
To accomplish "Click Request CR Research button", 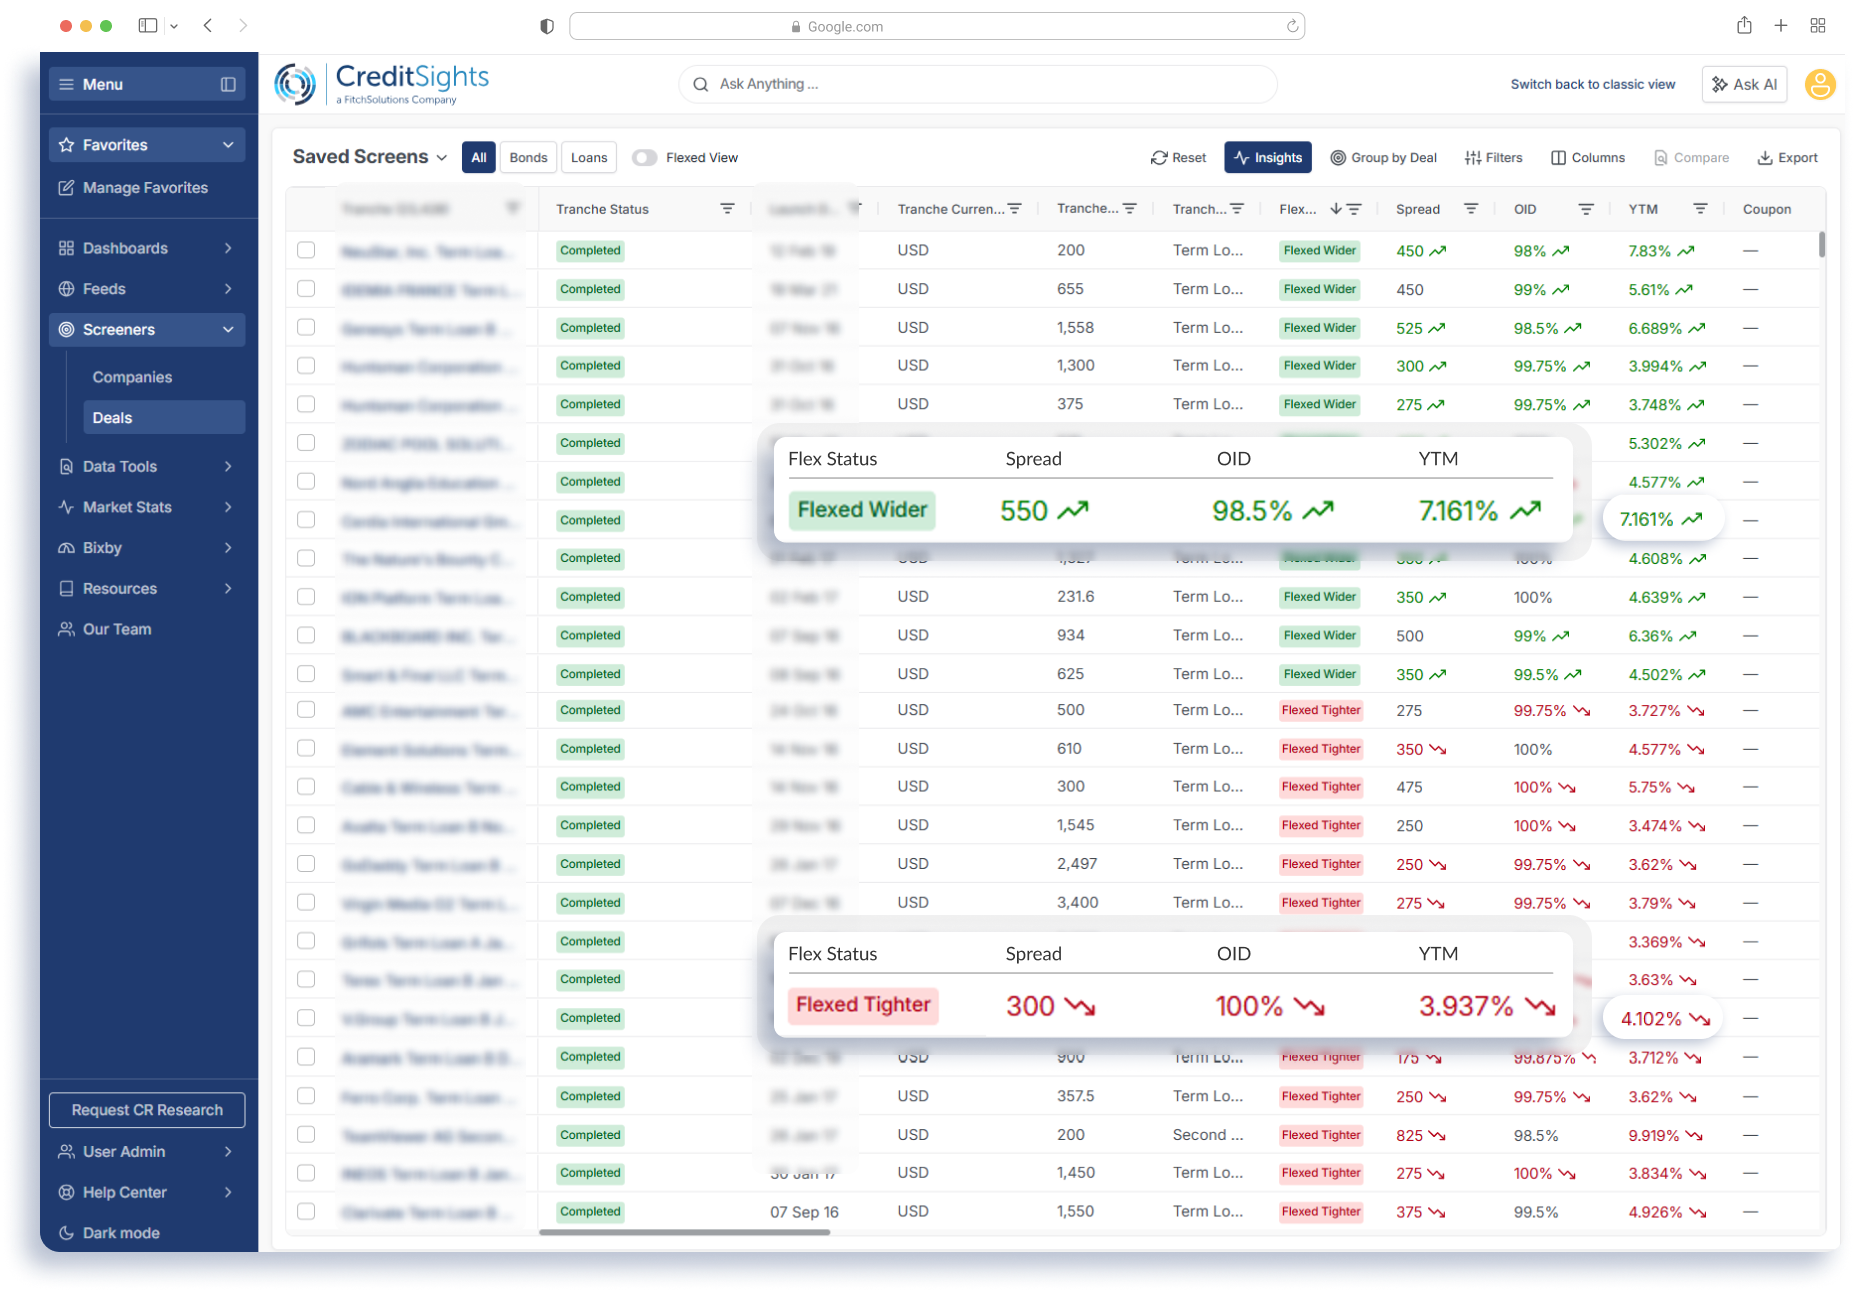I will pos(147,1110).
